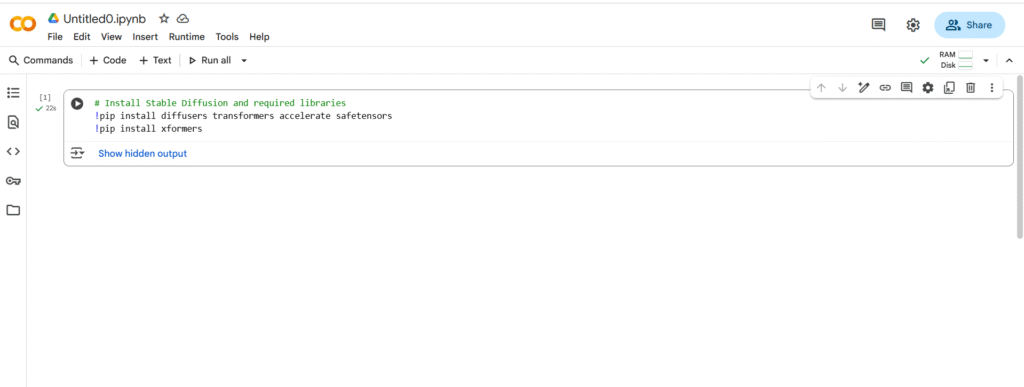This screenshot has width=1024, height=387.
Task: Rename notebook title Untitled0.ipynb
Action: coord(104,19)
